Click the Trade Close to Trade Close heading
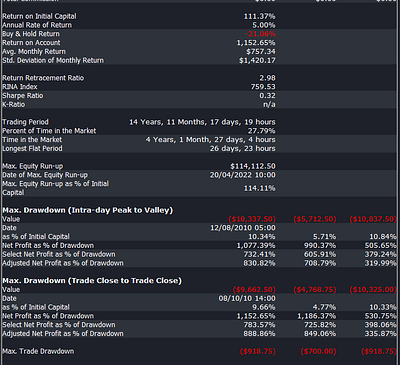Image resolution: width=400 pixels, height=365 pixels. click(x=92, y=281)
